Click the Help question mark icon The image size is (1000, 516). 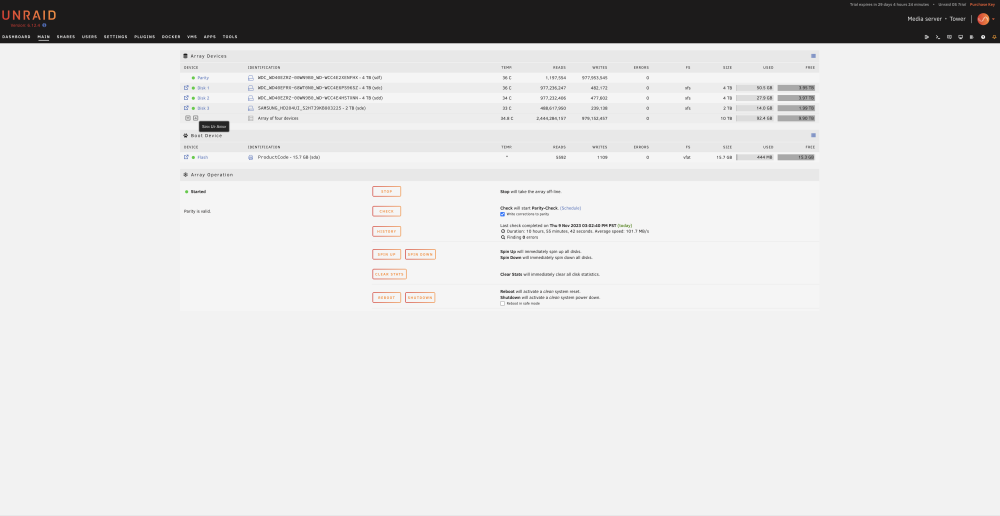983,37
